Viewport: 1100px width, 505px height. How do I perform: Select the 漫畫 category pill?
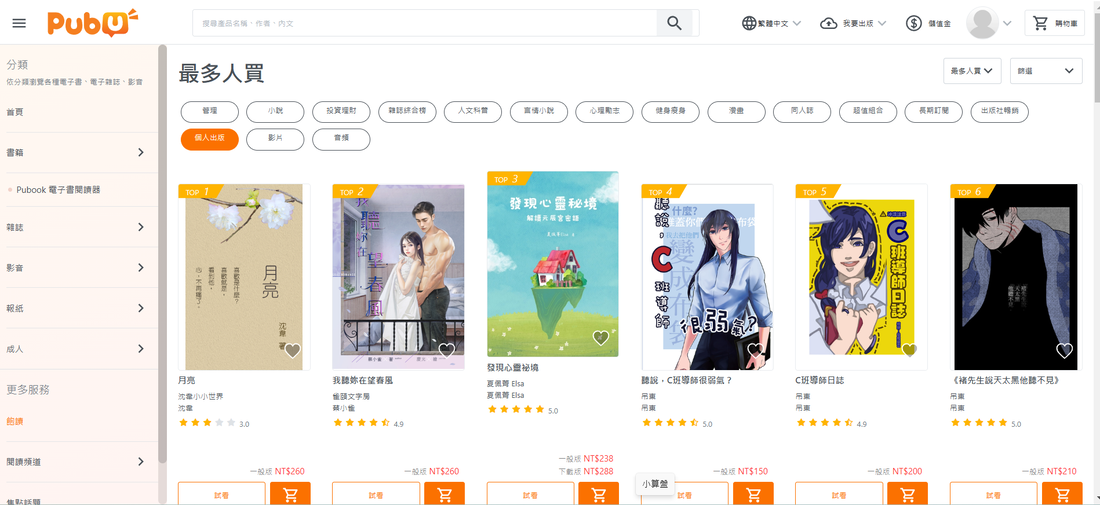tap(737, 112)
